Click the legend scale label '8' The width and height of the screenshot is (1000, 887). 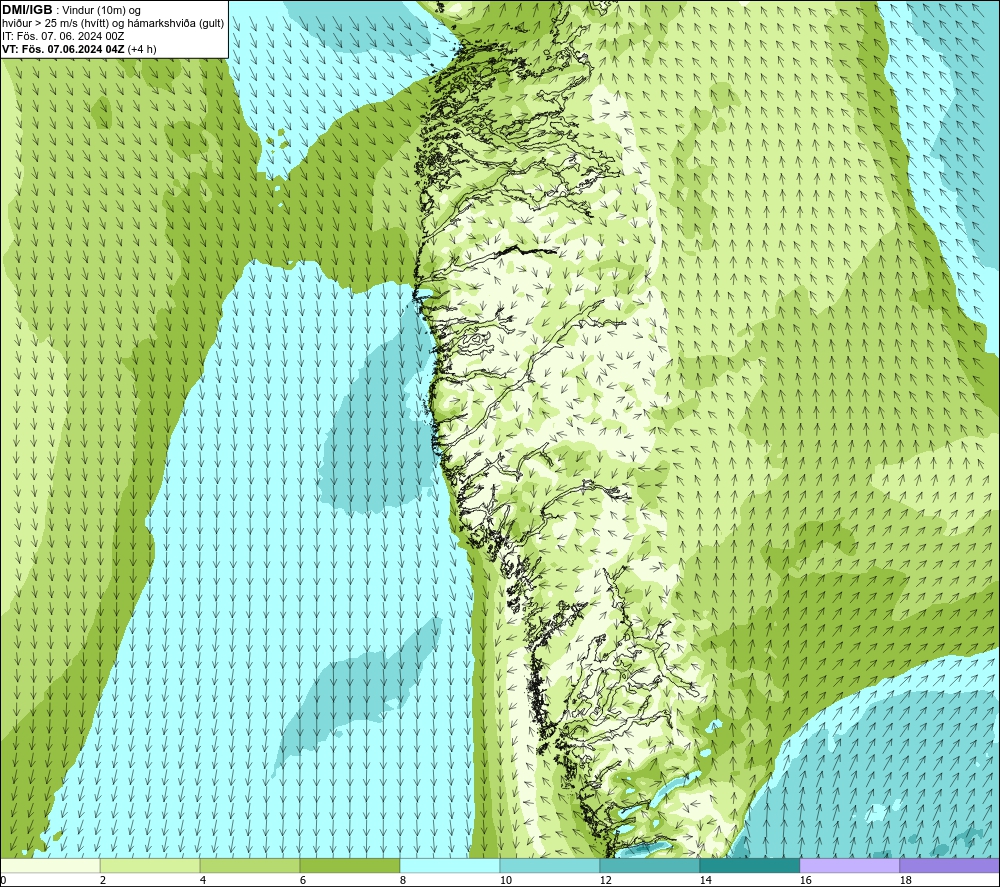point(402,881)
